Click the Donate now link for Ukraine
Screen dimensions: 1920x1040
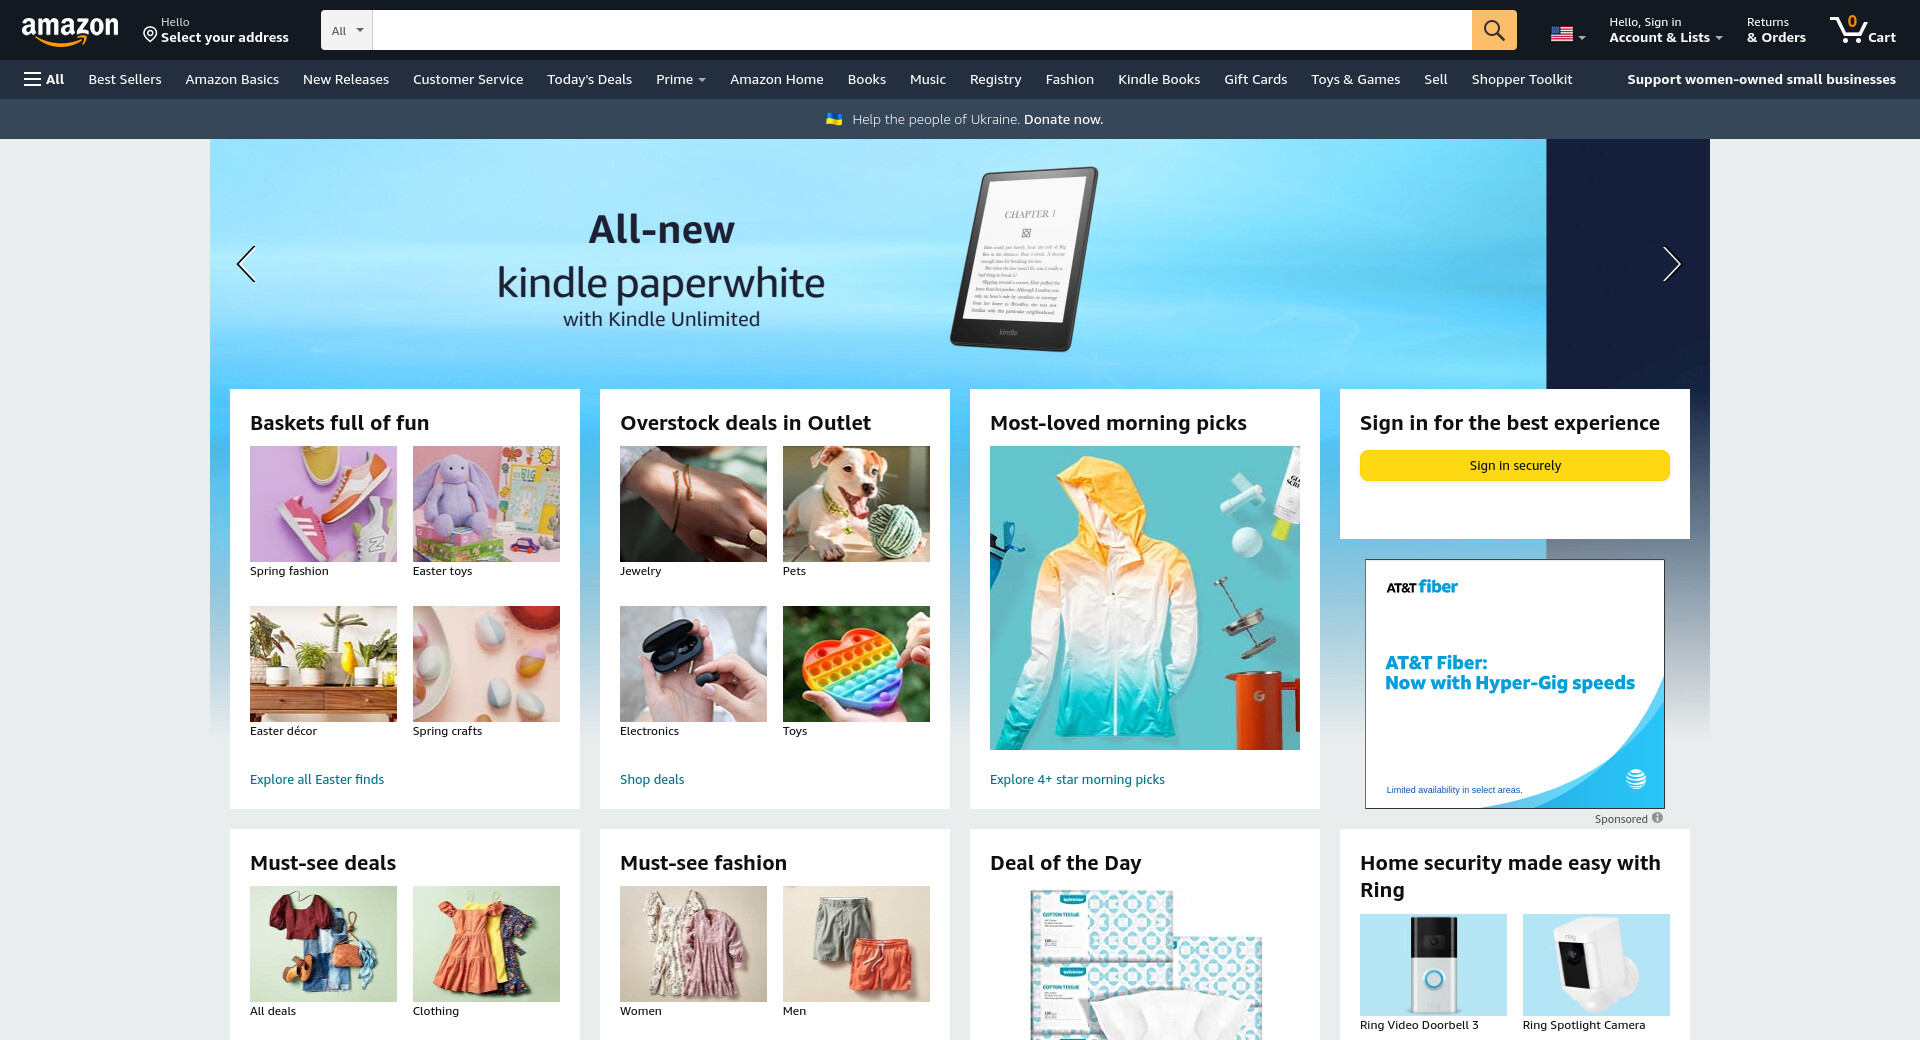point(1063,119)
